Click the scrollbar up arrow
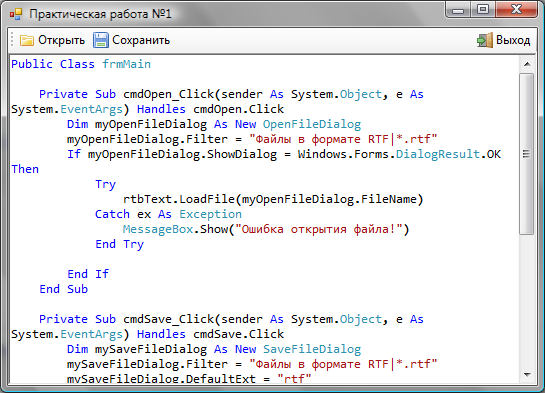The width and height of the screenshot is (545, 393). coord(527,64)
